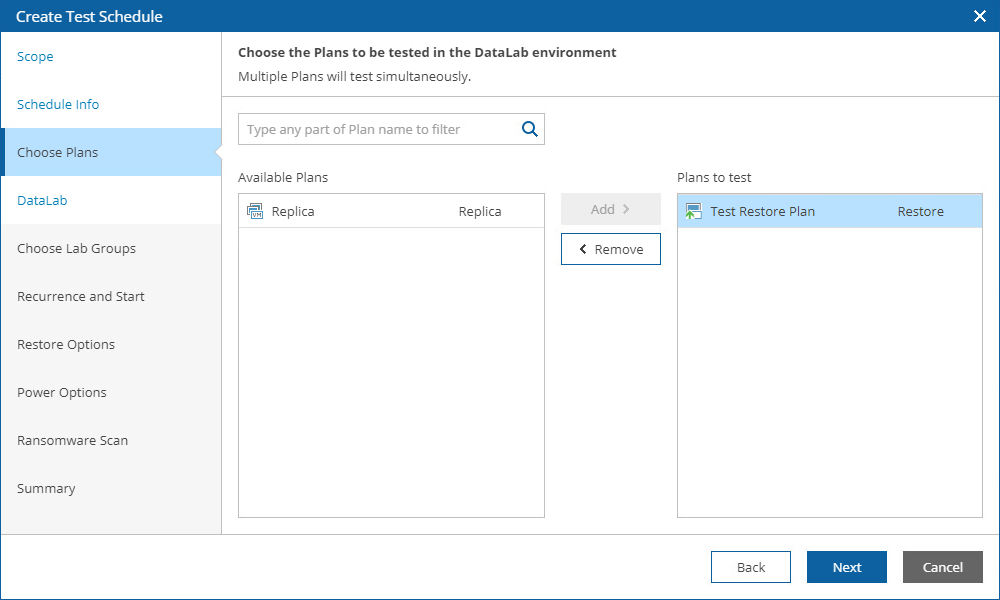Click the Replica plan icon in Available Plans
Viewport: 1000px width, 600px height.
point(255,211)
